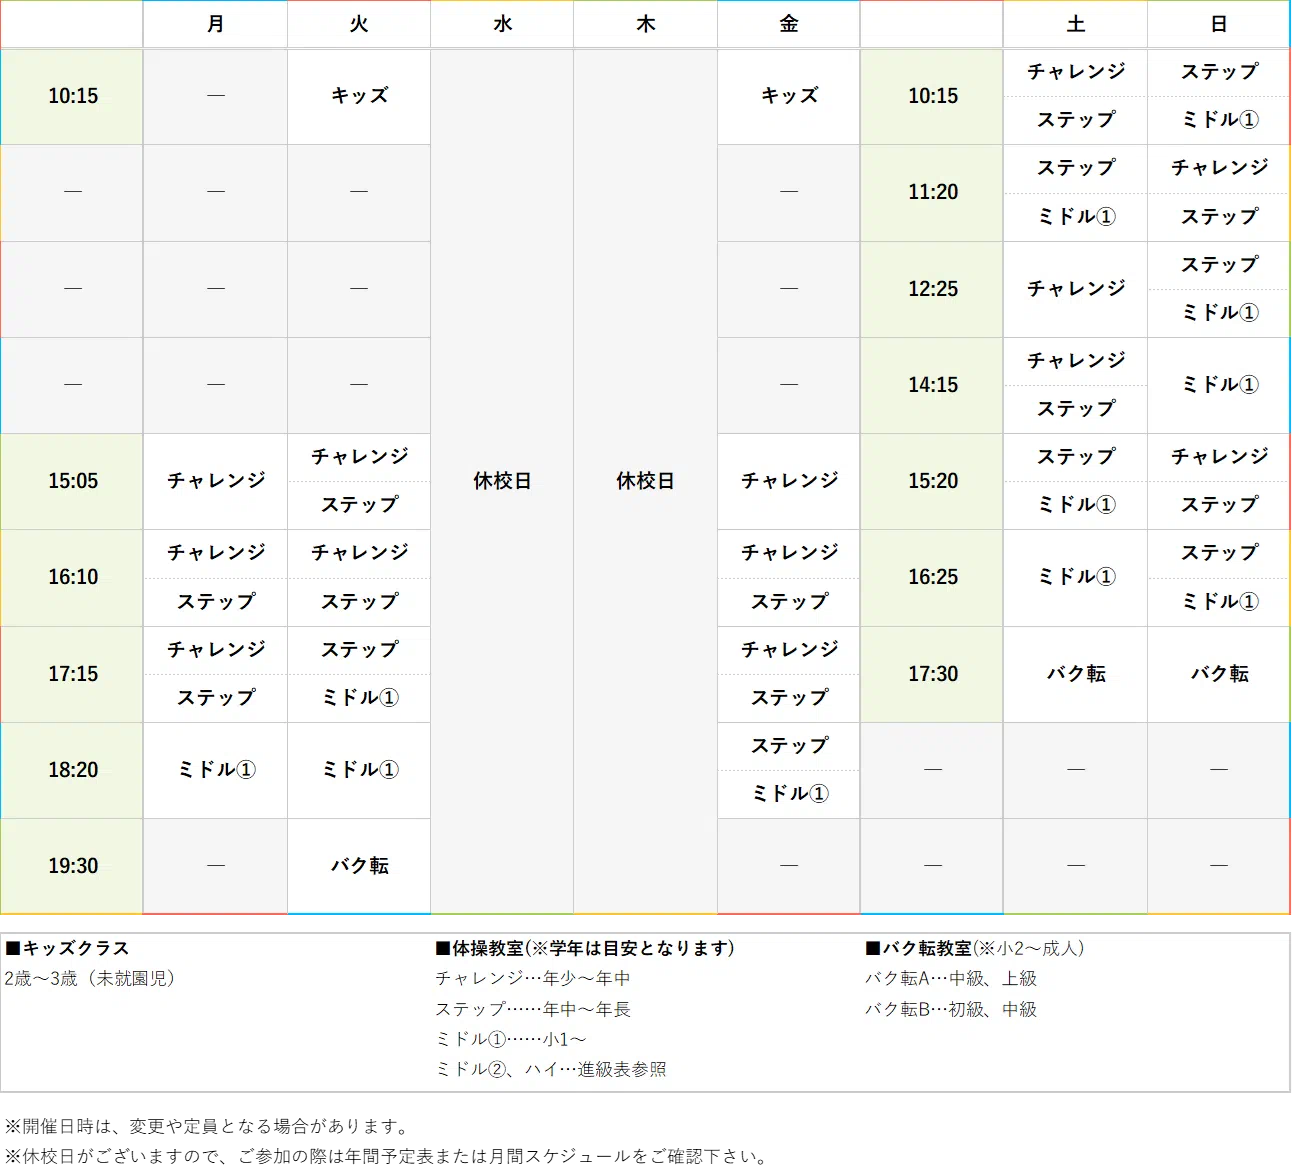Click the Monday 18:20 ミドル① cell
This screenshot has height=1173, width=1292.
[216, 770]
